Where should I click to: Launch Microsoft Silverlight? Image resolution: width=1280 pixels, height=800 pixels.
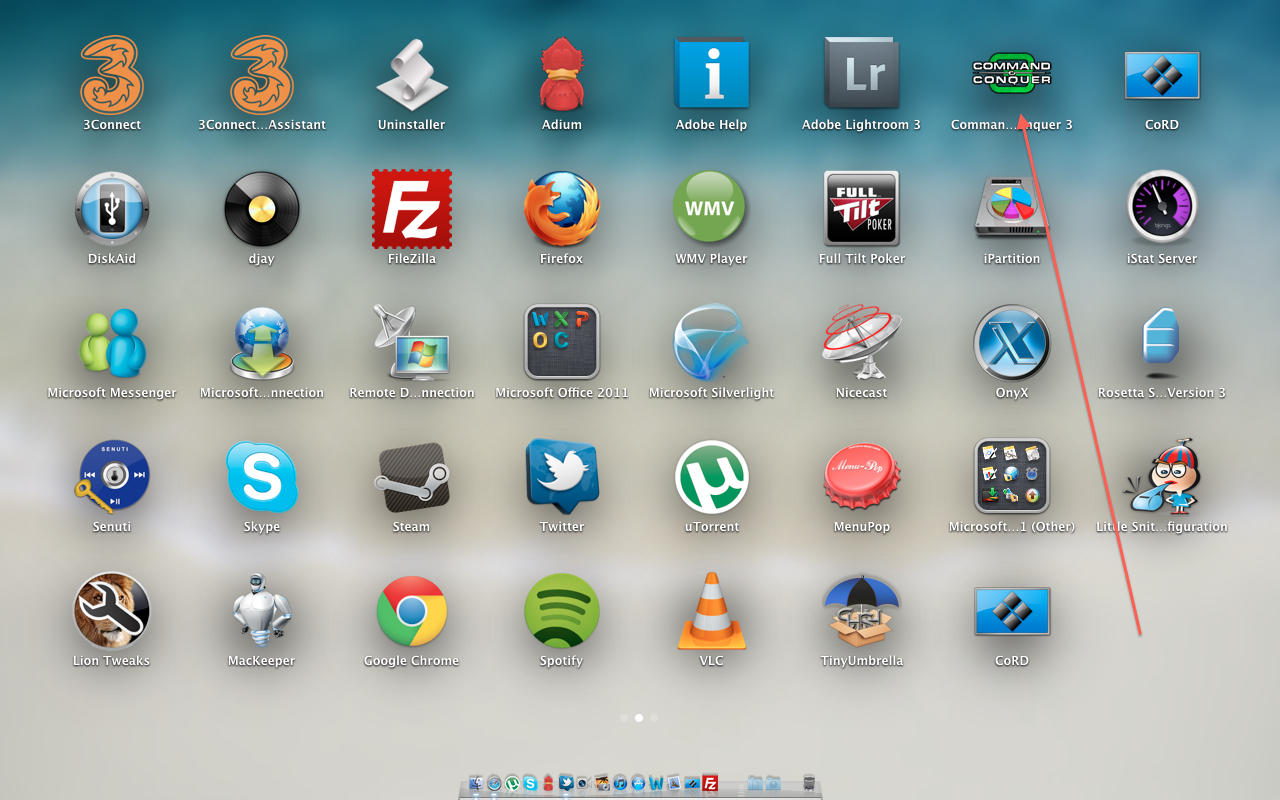point(711,343)
